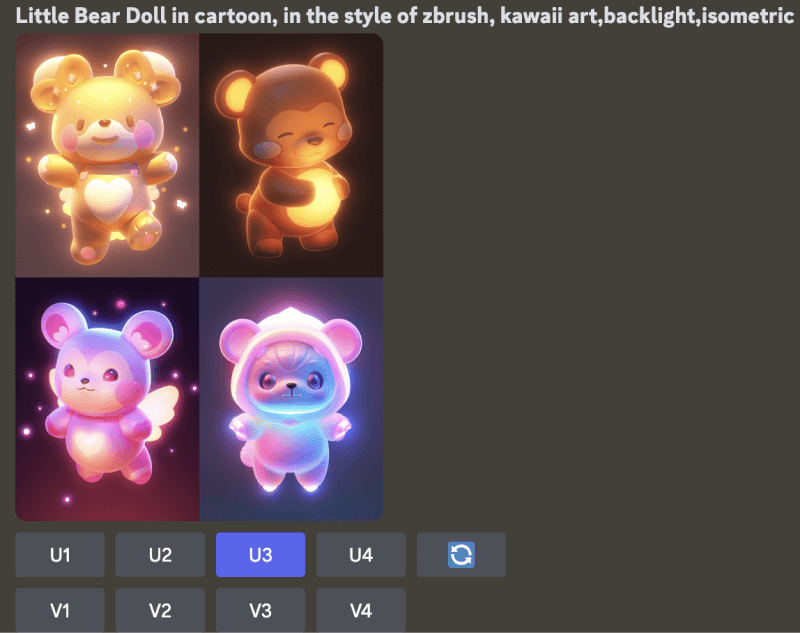Create variations of image two with V2

160,610
